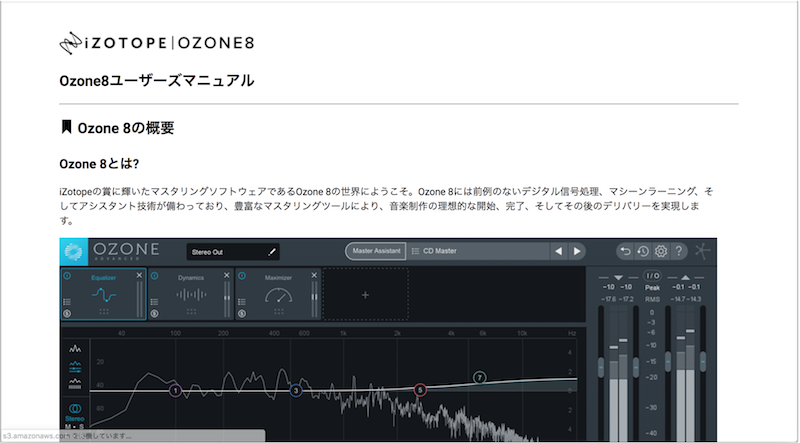800x443 pixels.
Task: Add a module using the plus slot
Action: tap(365, 294)
